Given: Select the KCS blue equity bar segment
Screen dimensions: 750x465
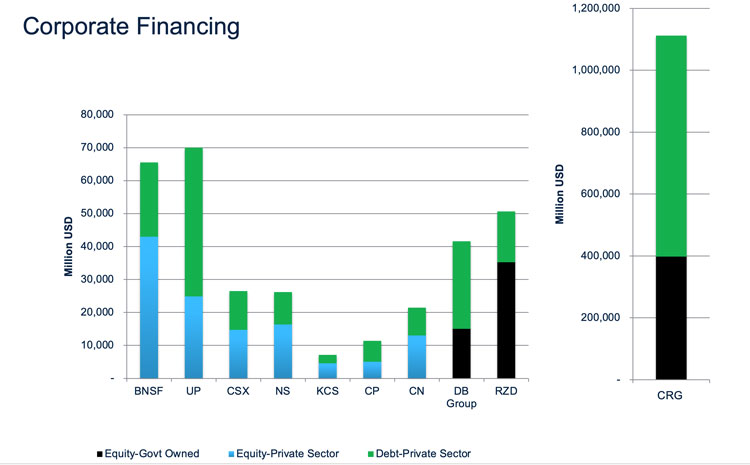Looking at the screenshot, I should (x=328, y=371).
